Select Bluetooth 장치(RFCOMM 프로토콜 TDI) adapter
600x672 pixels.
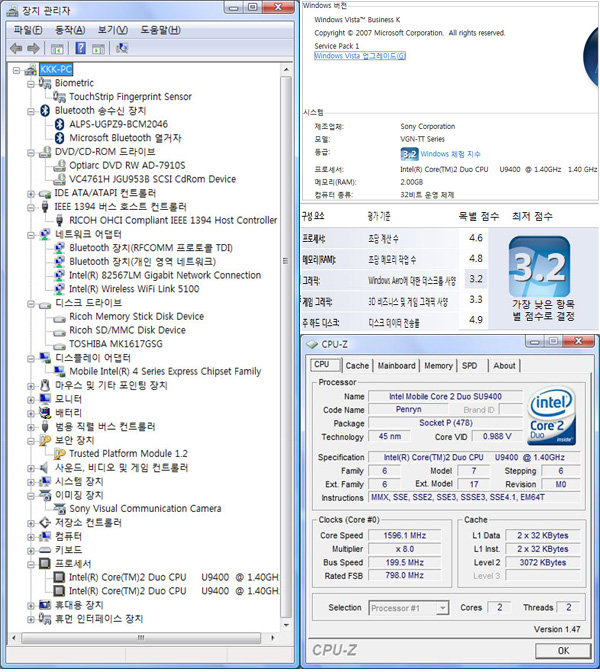pyautogui.click(x=151, y=248)
